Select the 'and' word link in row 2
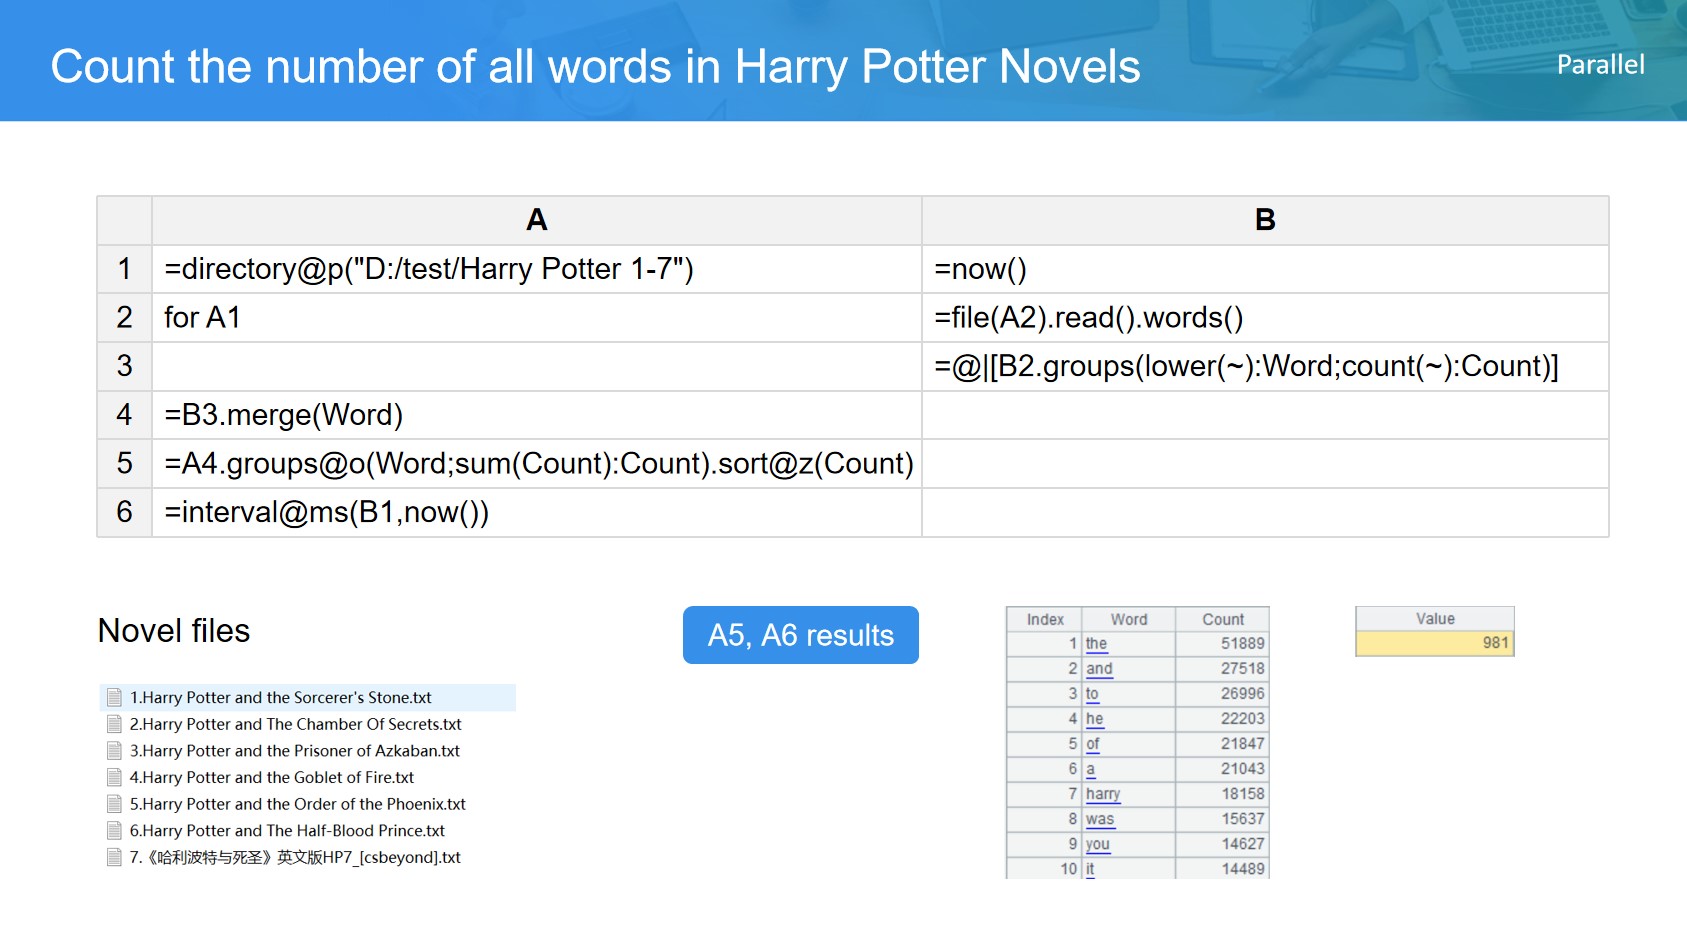The height and width of the screenshot is (949, 1687). pyautogui.click(x=1099, y=669)
